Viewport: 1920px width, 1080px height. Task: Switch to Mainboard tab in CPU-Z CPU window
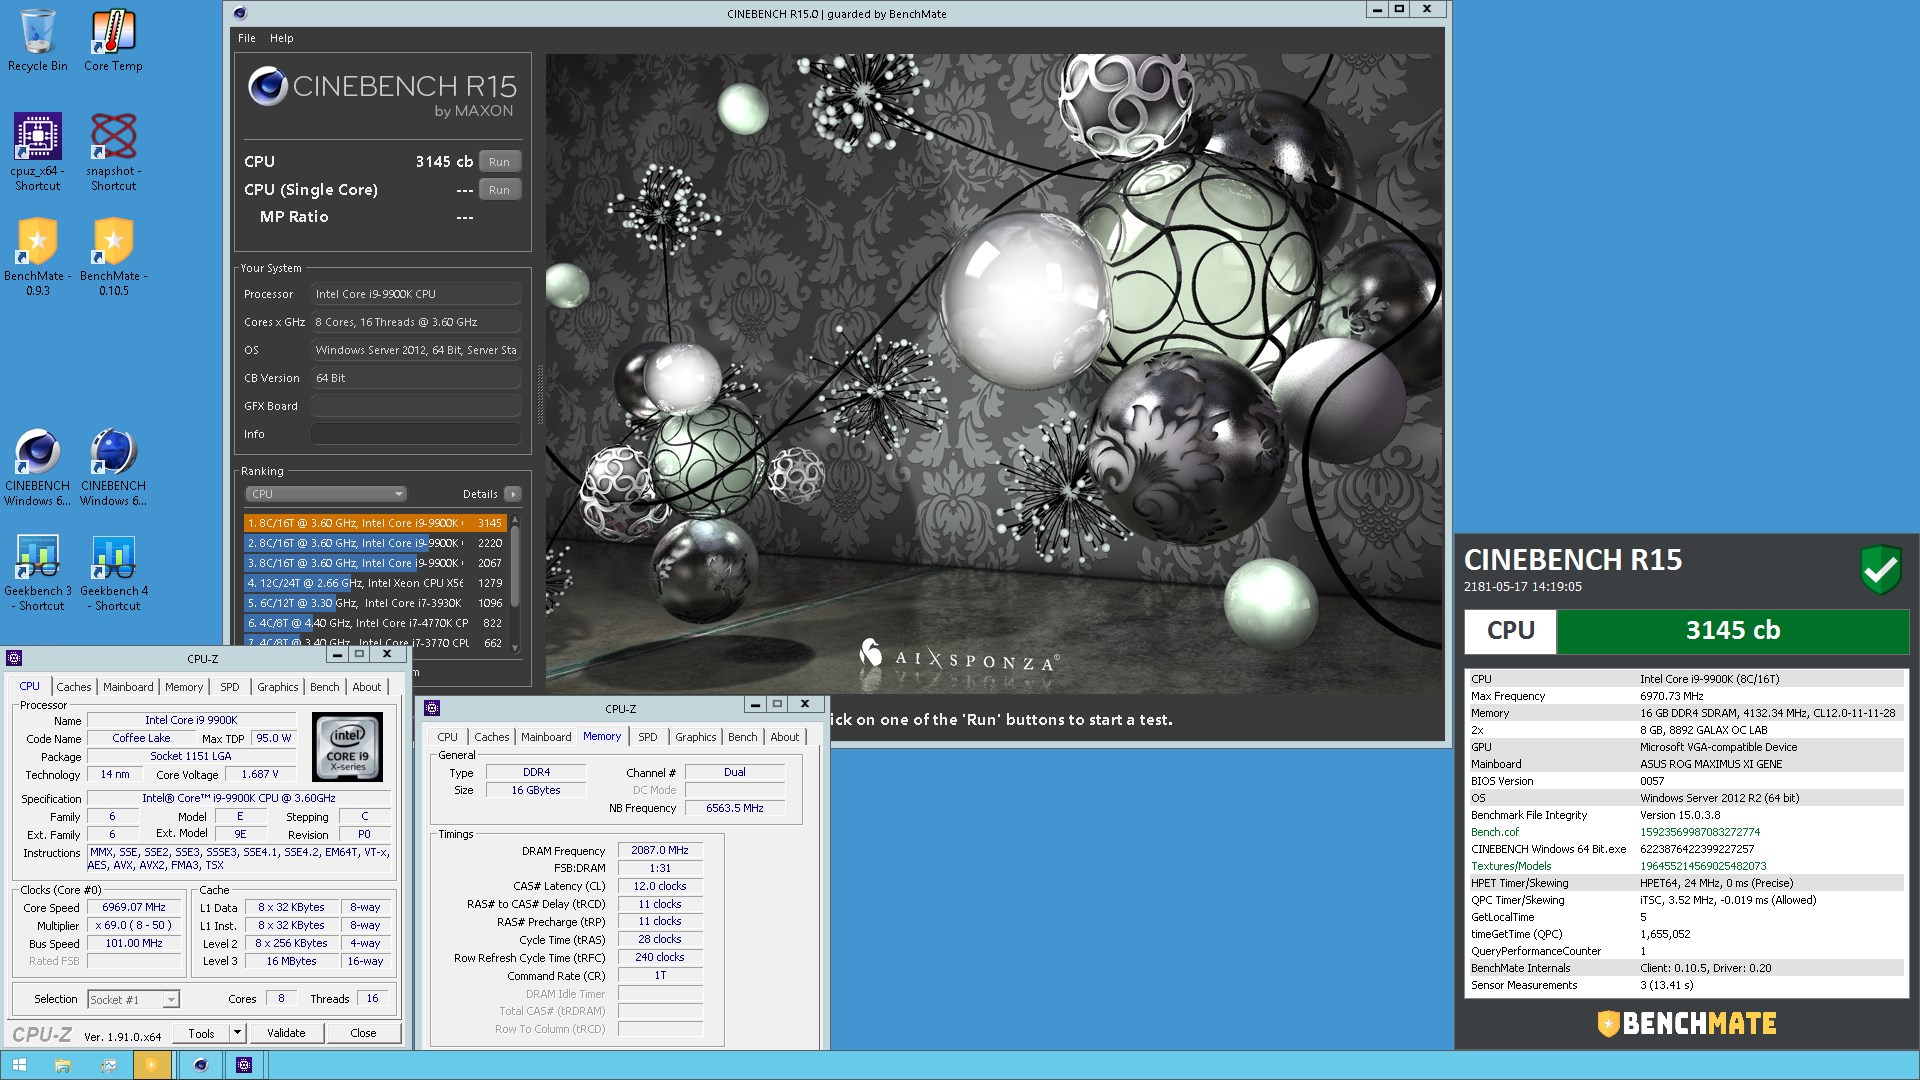tap(128, 687)
